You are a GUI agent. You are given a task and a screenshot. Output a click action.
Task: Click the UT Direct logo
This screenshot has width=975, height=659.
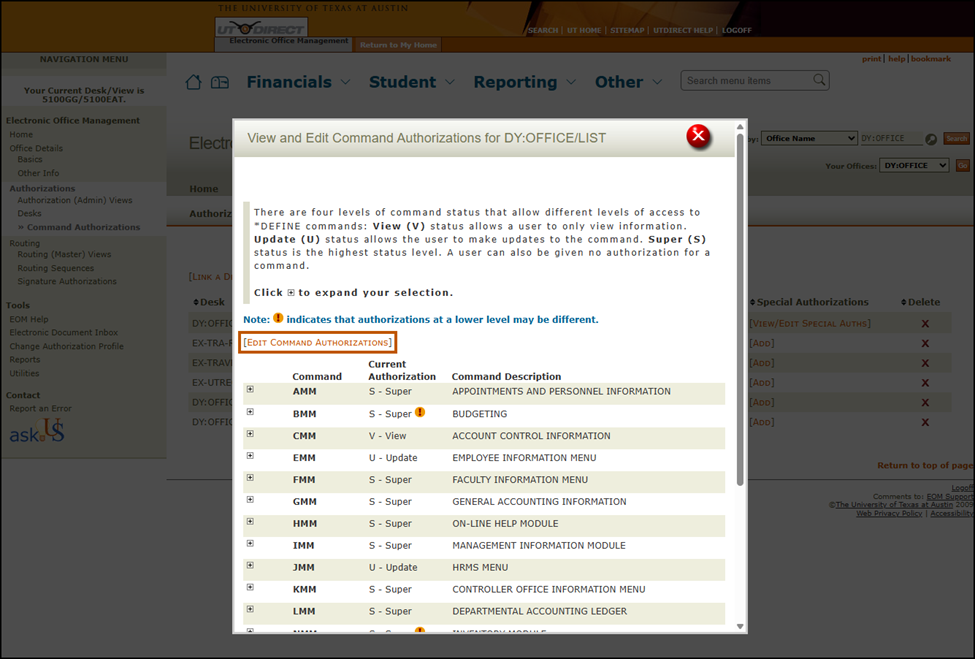261,28
